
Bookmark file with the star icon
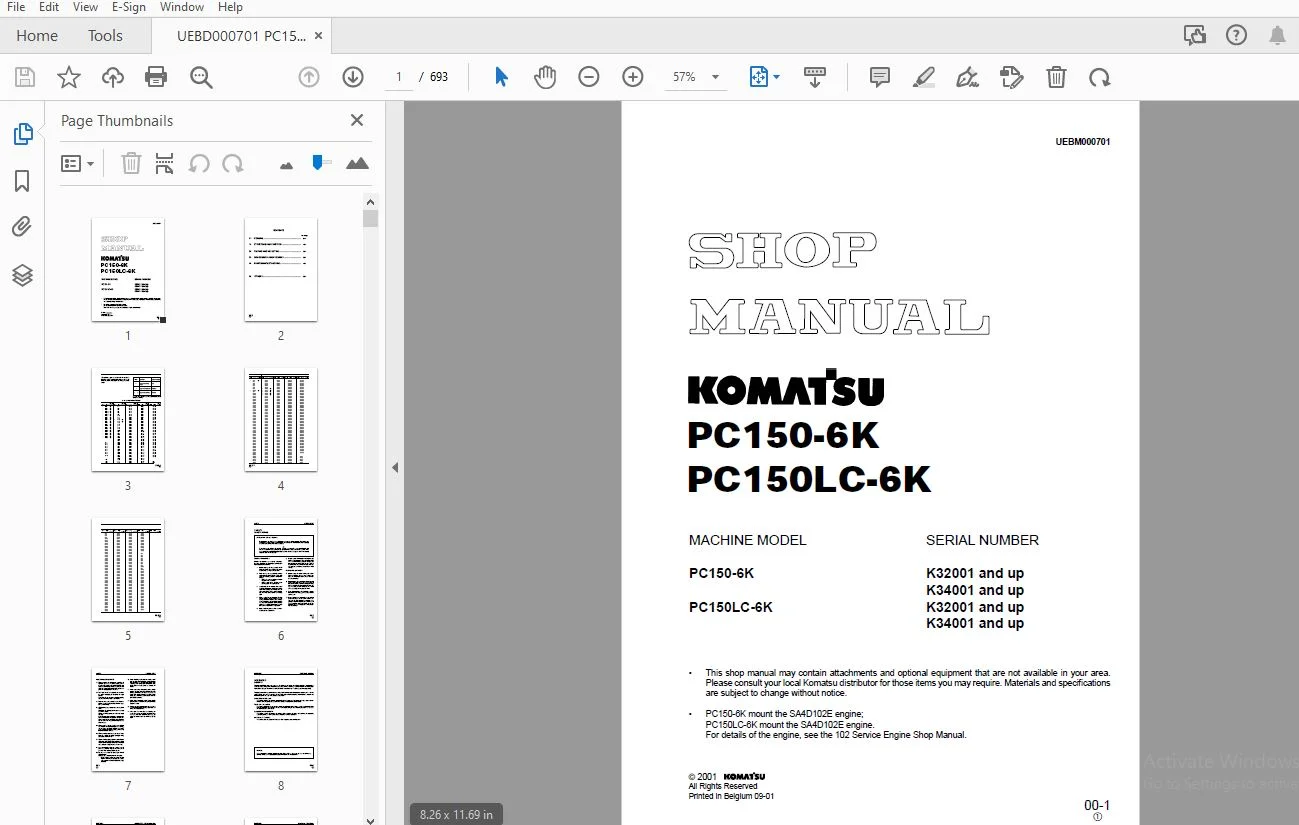(x=69, y=77)
